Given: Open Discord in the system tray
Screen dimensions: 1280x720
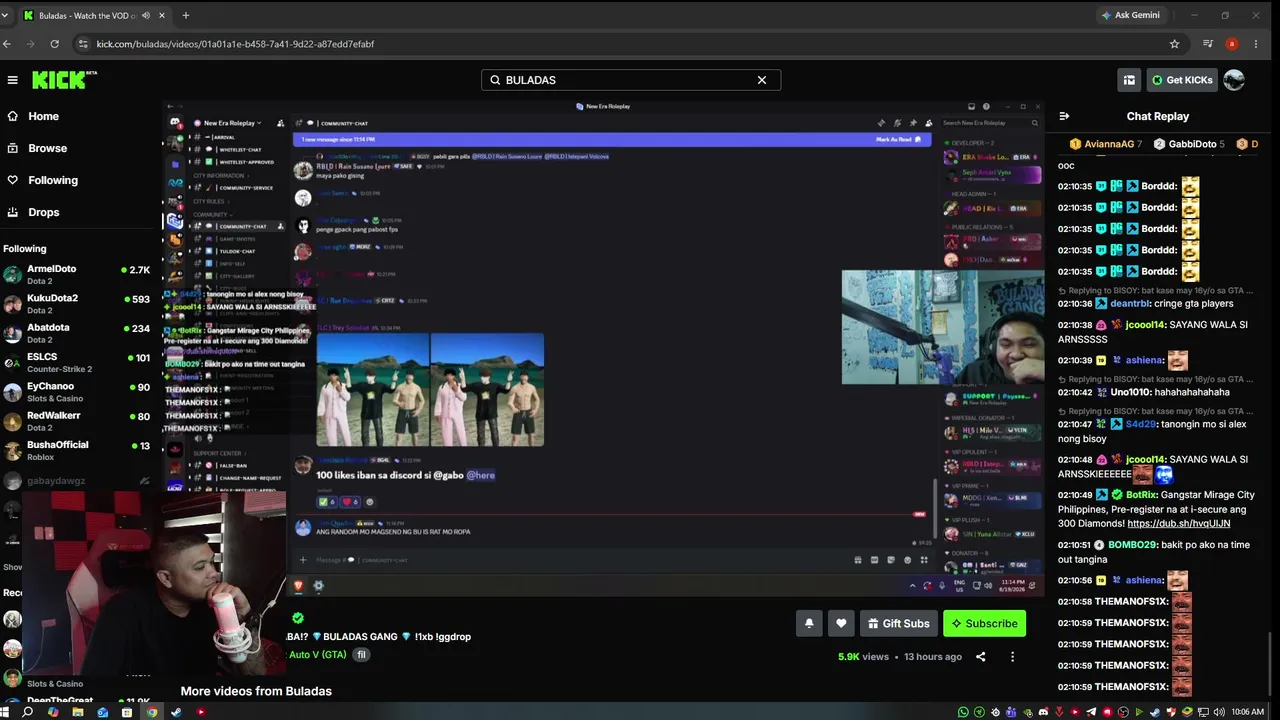Looking at the screenshot, I should tap(1043, 712).
